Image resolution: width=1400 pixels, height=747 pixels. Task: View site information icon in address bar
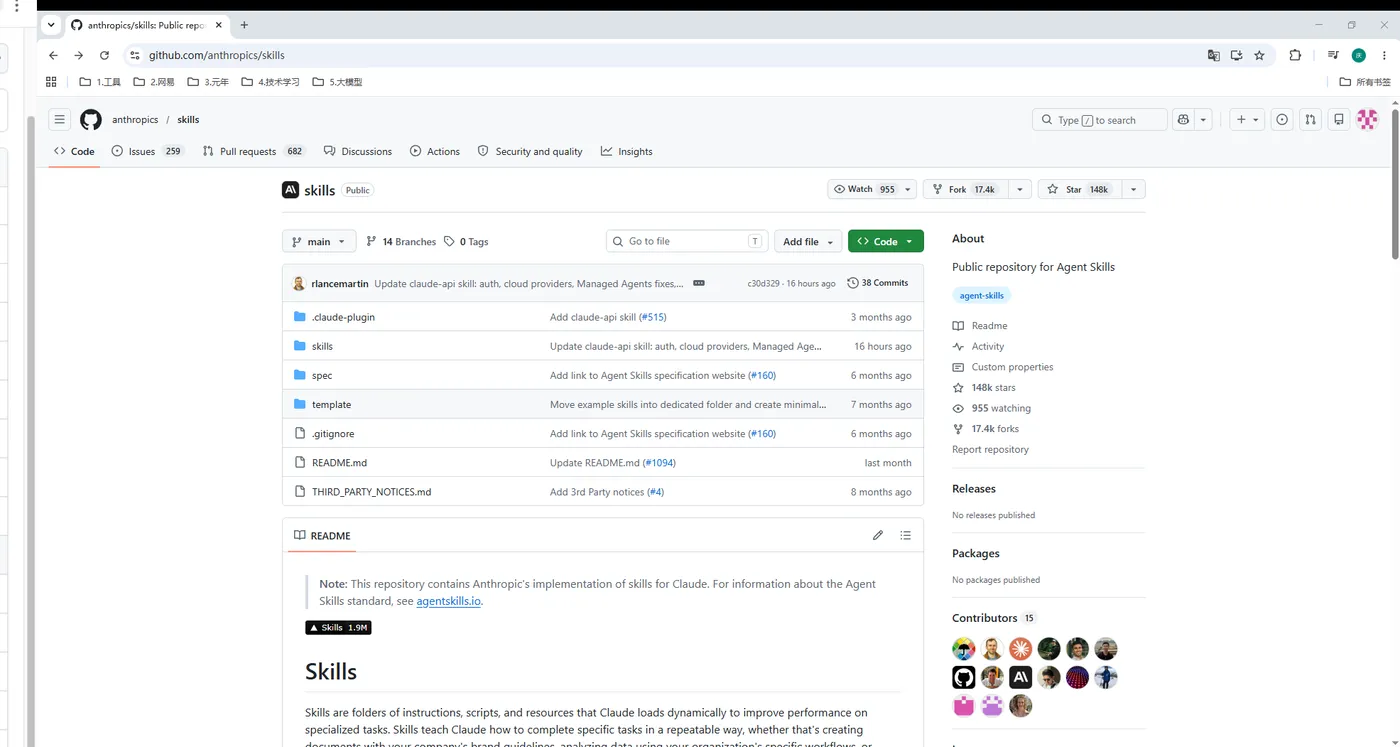click(135, 55)
